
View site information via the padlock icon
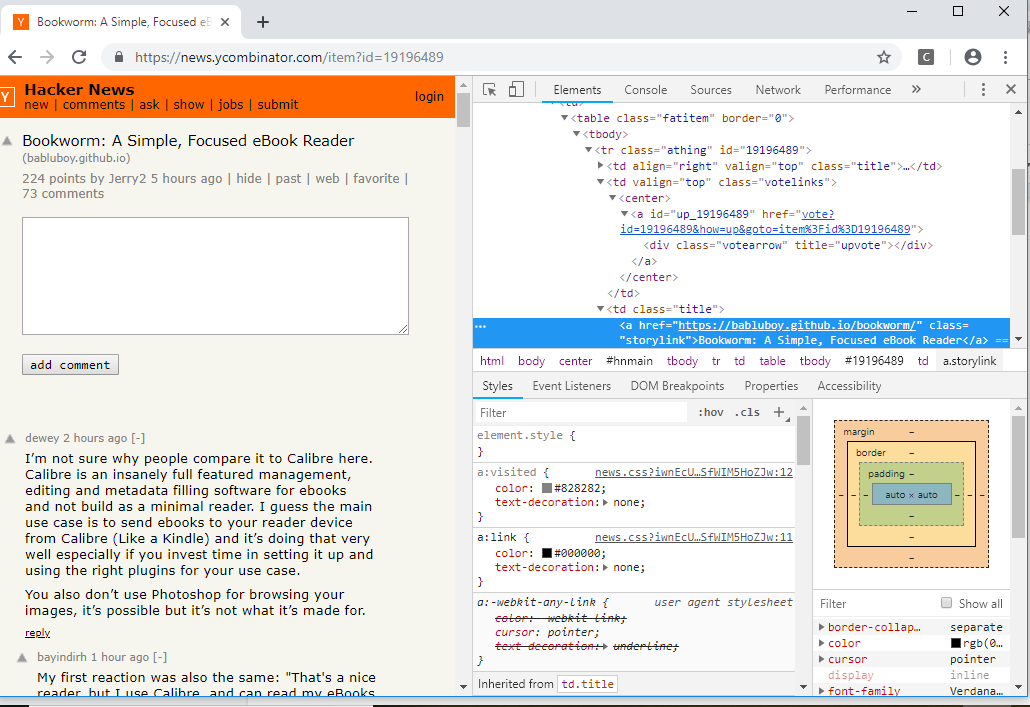pos(119,57)
